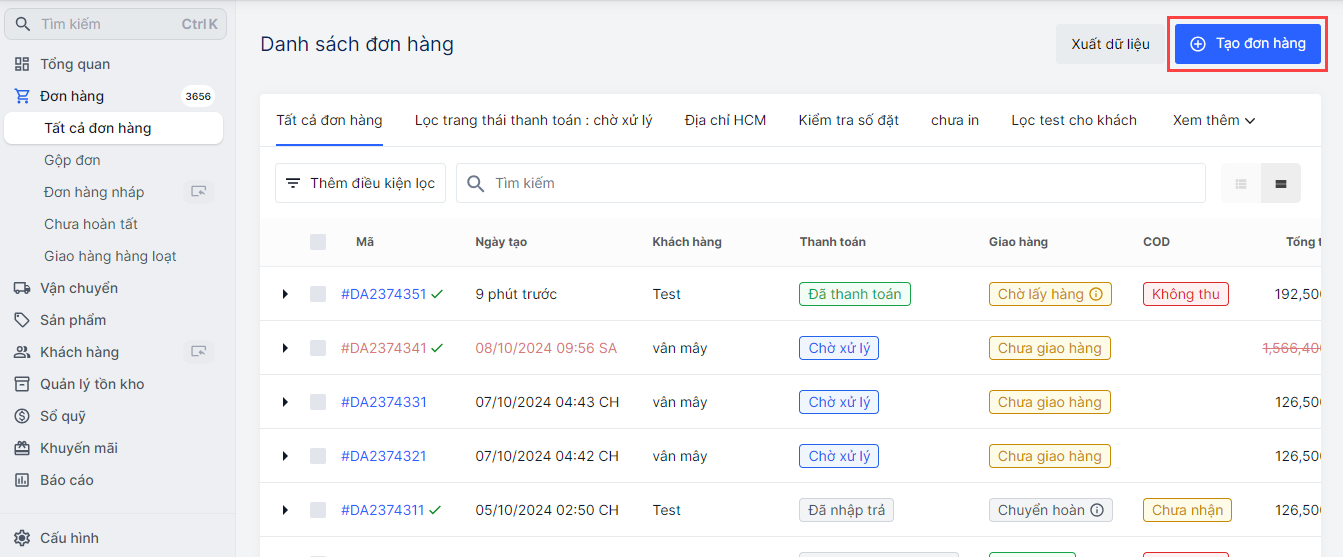
Task: Click the green check next to #DA2374351
Action: (x=437, y=294)
